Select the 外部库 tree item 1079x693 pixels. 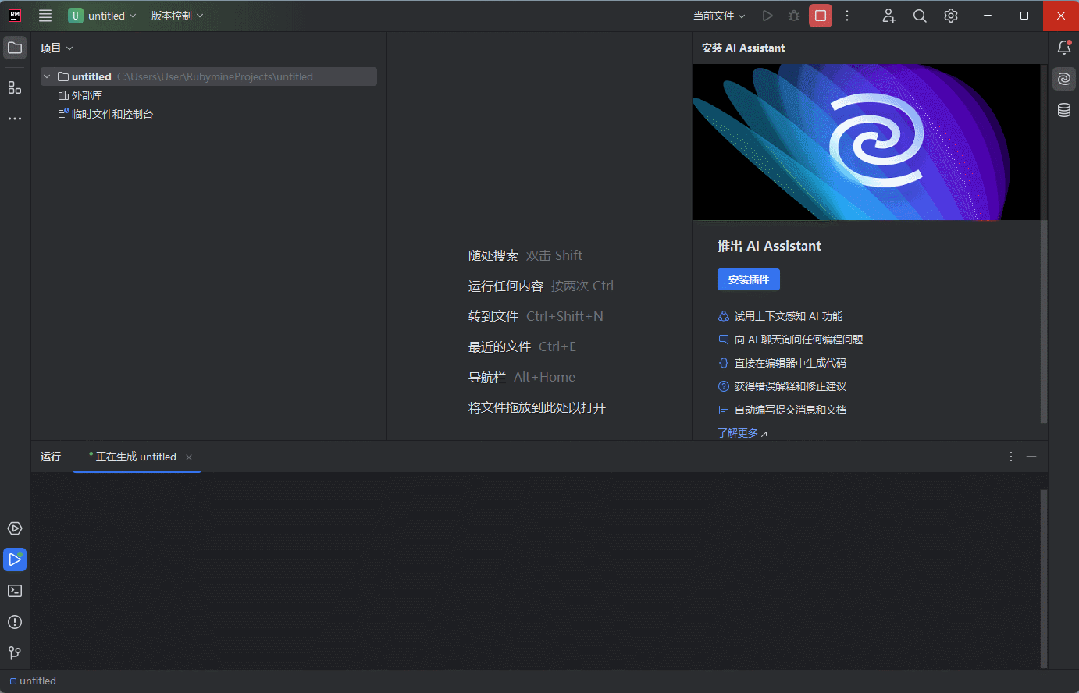coord(81,95)
